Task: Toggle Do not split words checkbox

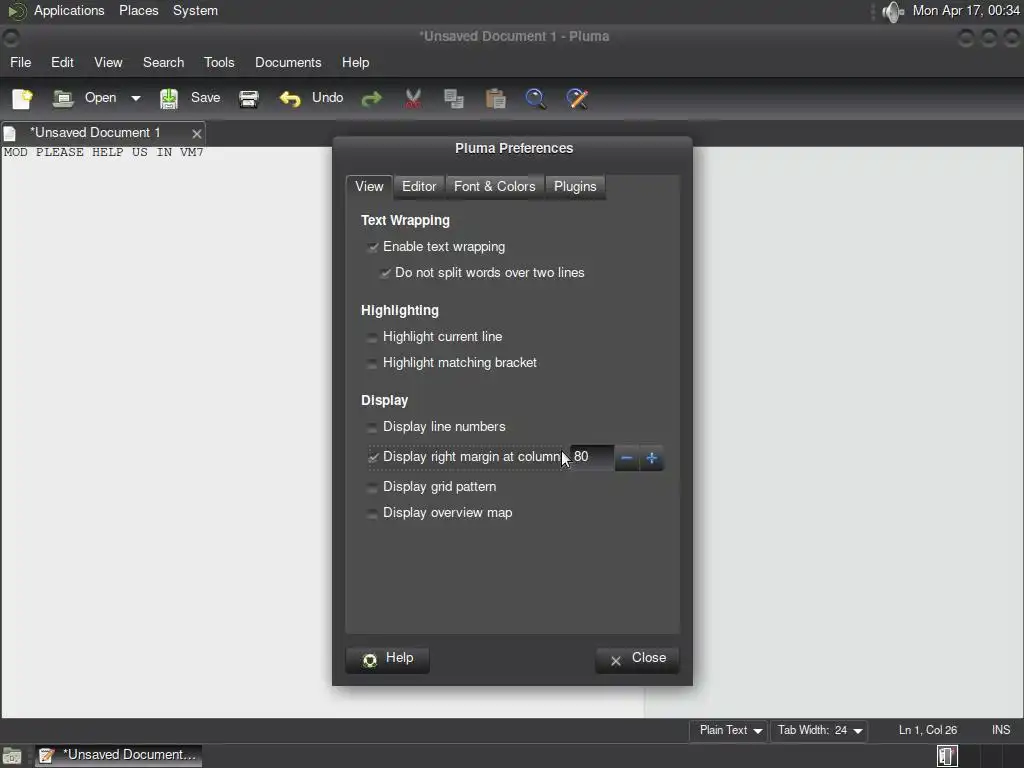Action: 385,273
